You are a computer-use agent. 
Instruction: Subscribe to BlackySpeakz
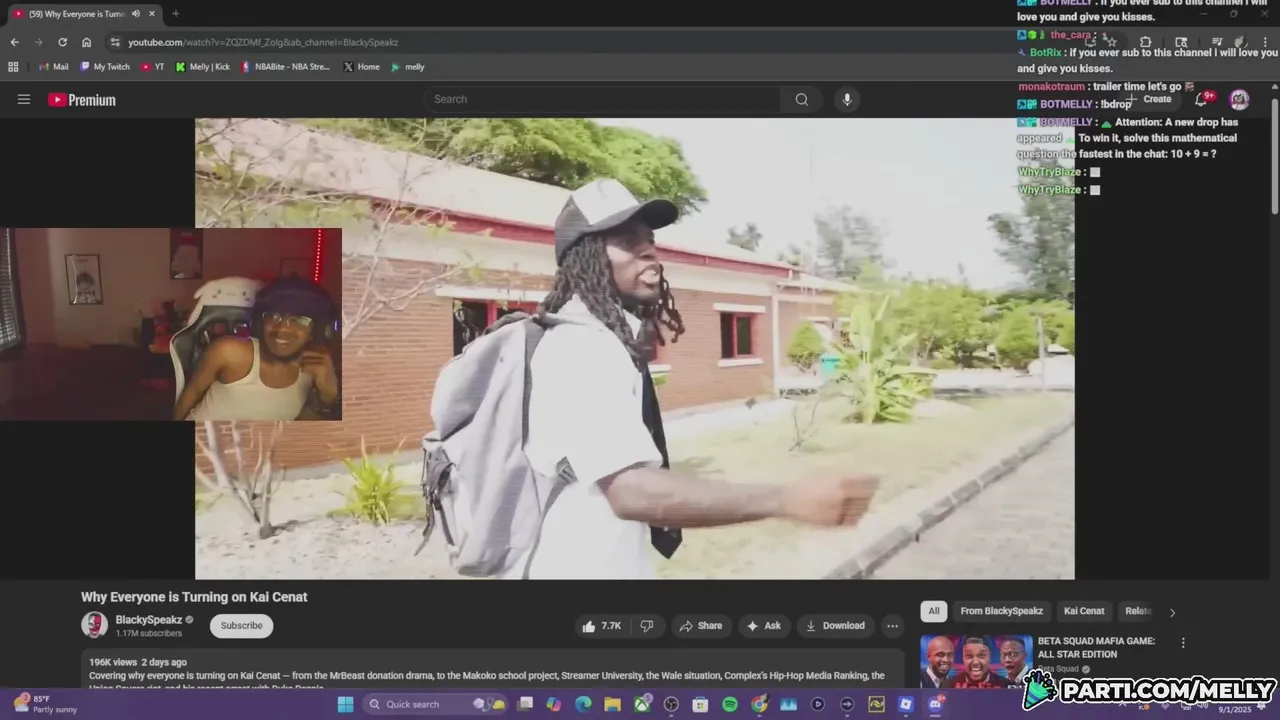point(241,626)
